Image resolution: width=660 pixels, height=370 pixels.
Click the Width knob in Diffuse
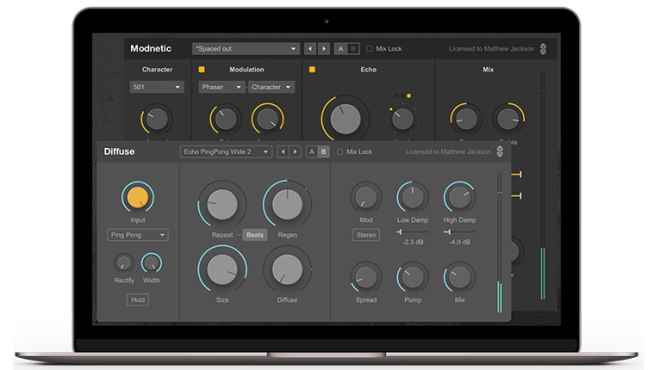[152, 263]
